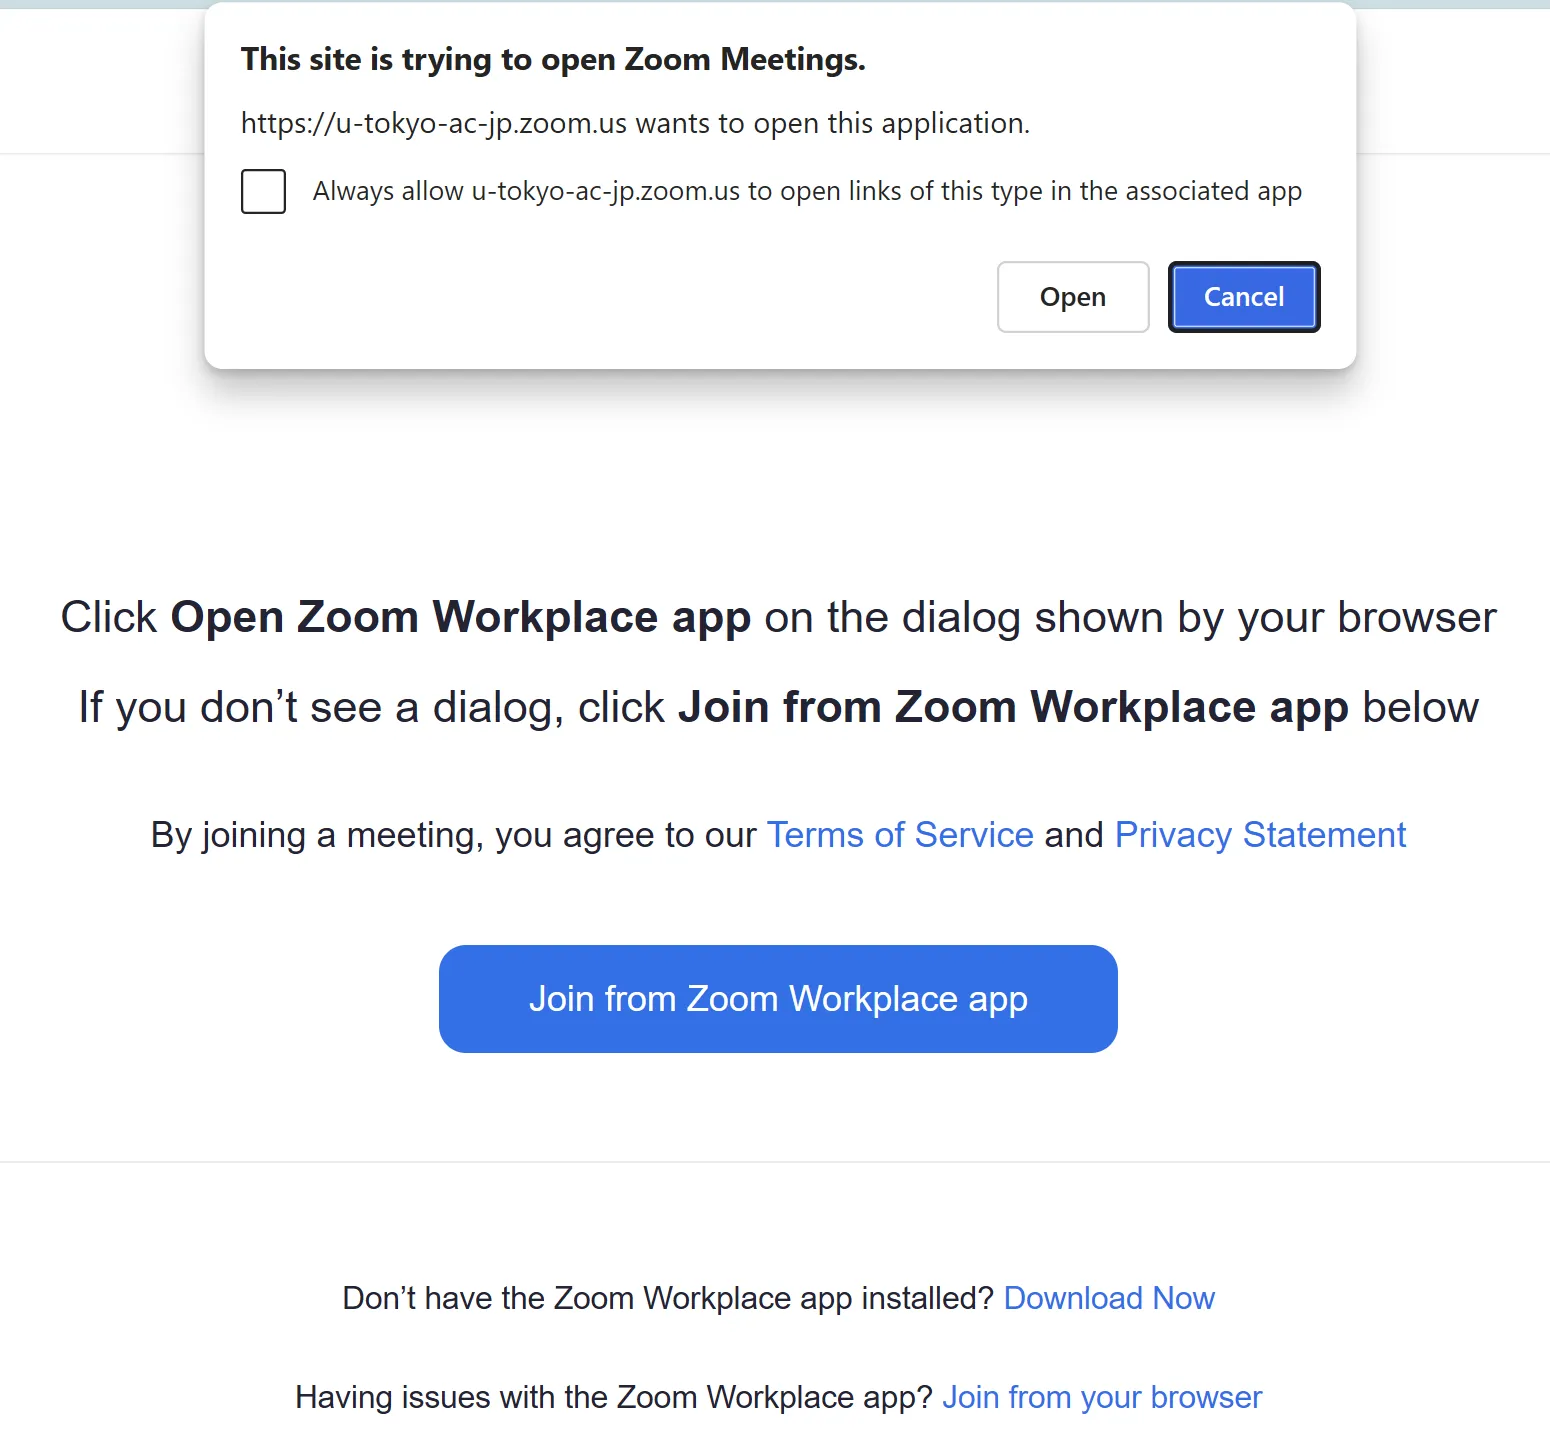Image resolution: width=1550 pixels, height=1450 pixels.
Task: Click "Don't have the Zoom Workplace app installed?" text
Action: 667,1298
